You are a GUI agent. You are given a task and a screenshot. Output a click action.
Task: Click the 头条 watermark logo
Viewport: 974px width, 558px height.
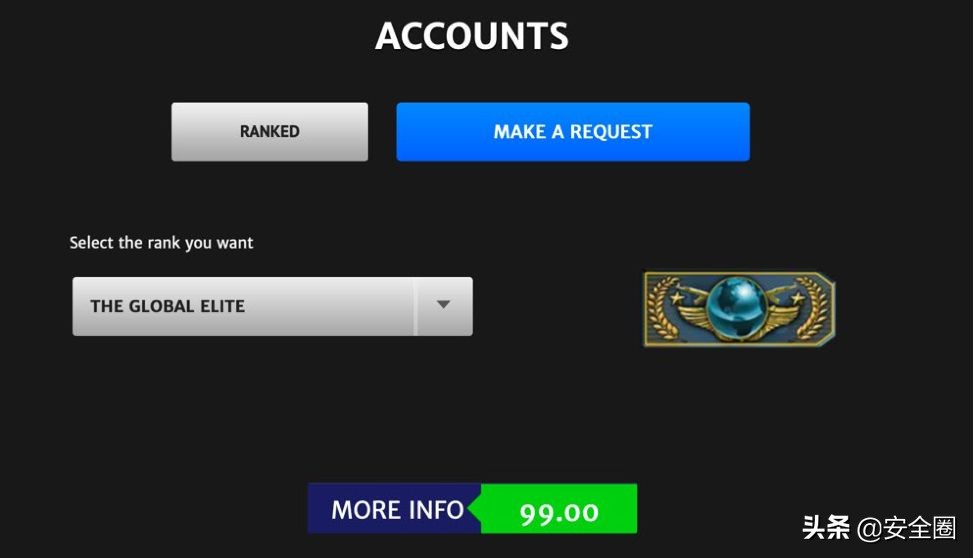pyautogui.click(x=826, y=528)
